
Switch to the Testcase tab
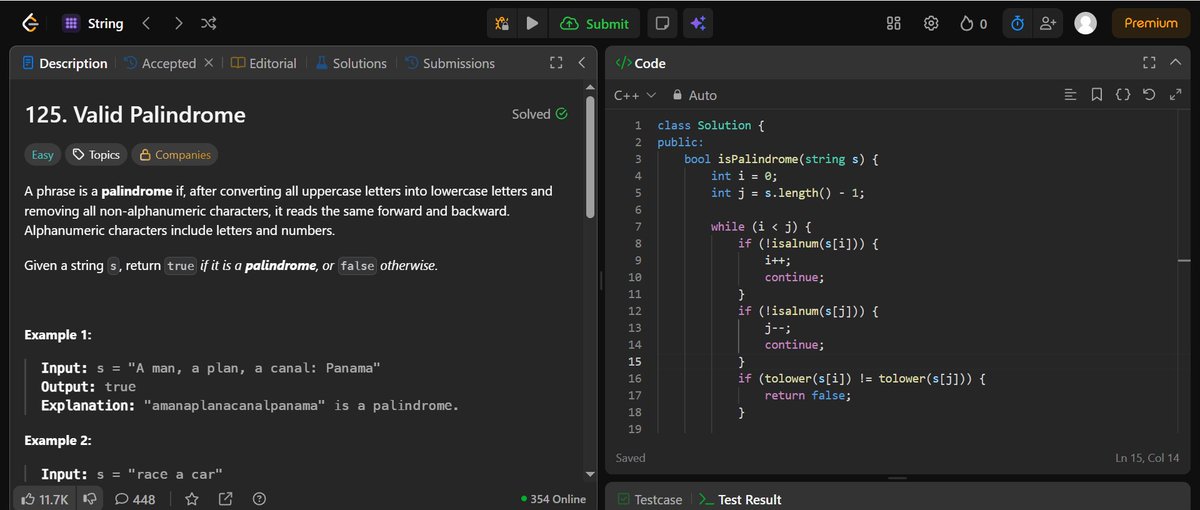[x=649, y=499]
